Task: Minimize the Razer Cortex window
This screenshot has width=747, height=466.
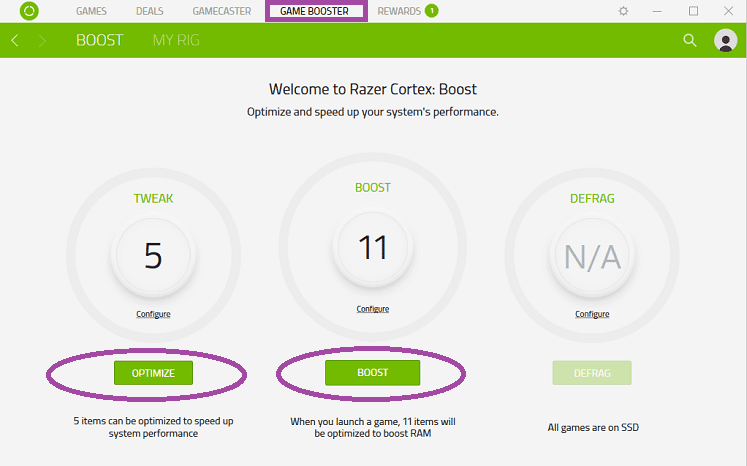Action: 657,11
